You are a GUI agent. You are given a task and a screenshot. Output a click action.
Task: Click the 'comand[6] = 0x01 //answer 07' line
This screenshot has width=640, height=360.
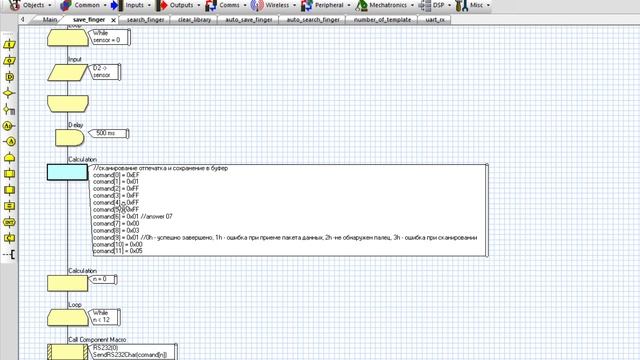pyautogui.click(x=133, y=217)
